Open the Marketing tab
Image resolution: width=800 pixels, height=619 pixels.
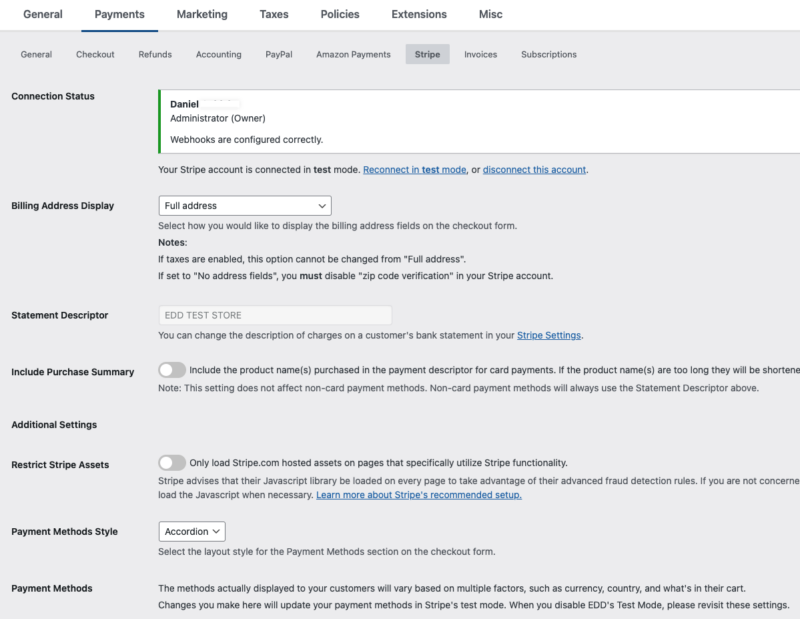point(201,15)
